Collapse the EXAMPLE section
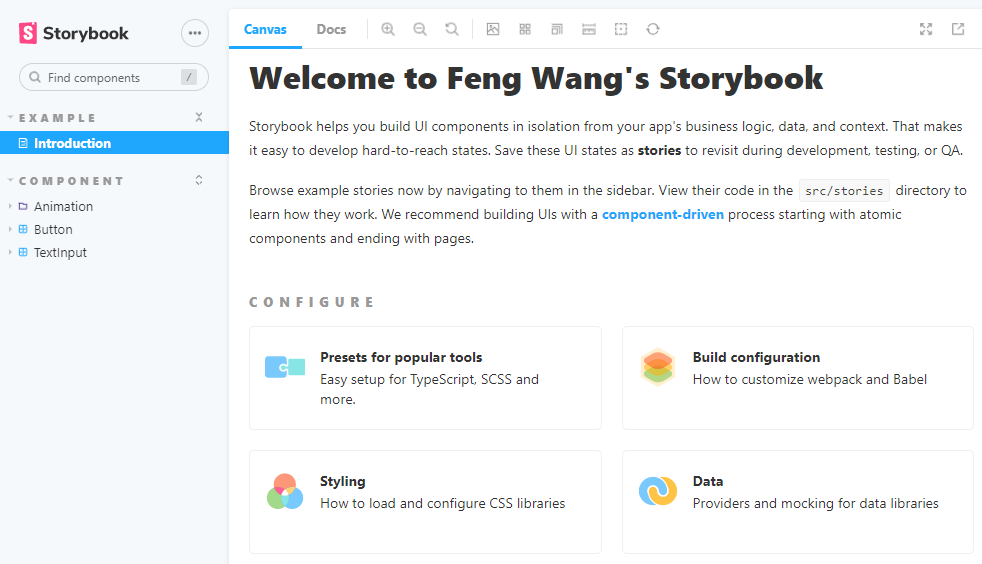982x564 pixels. click(57, 118)
